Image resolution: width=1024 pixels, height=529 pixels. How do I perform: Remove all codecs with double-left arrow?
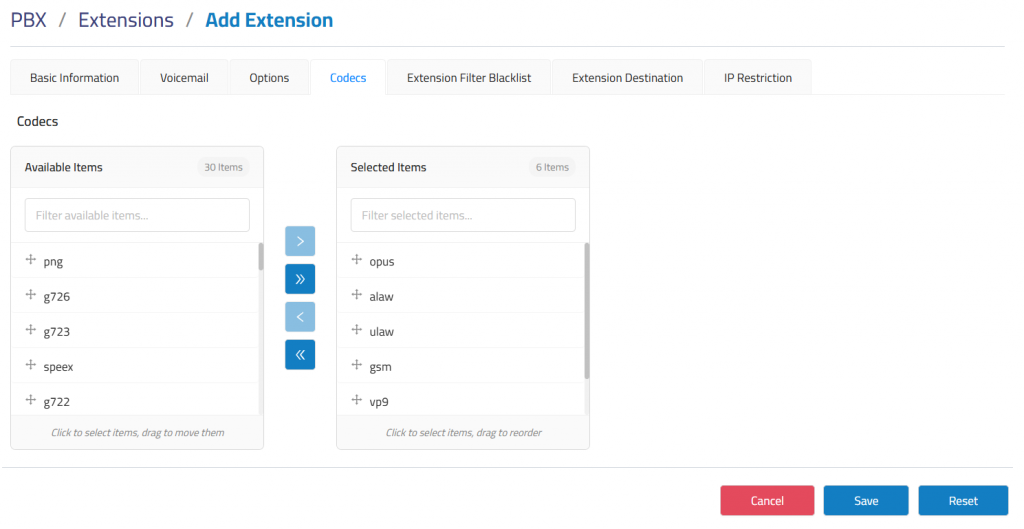point(300,354)
